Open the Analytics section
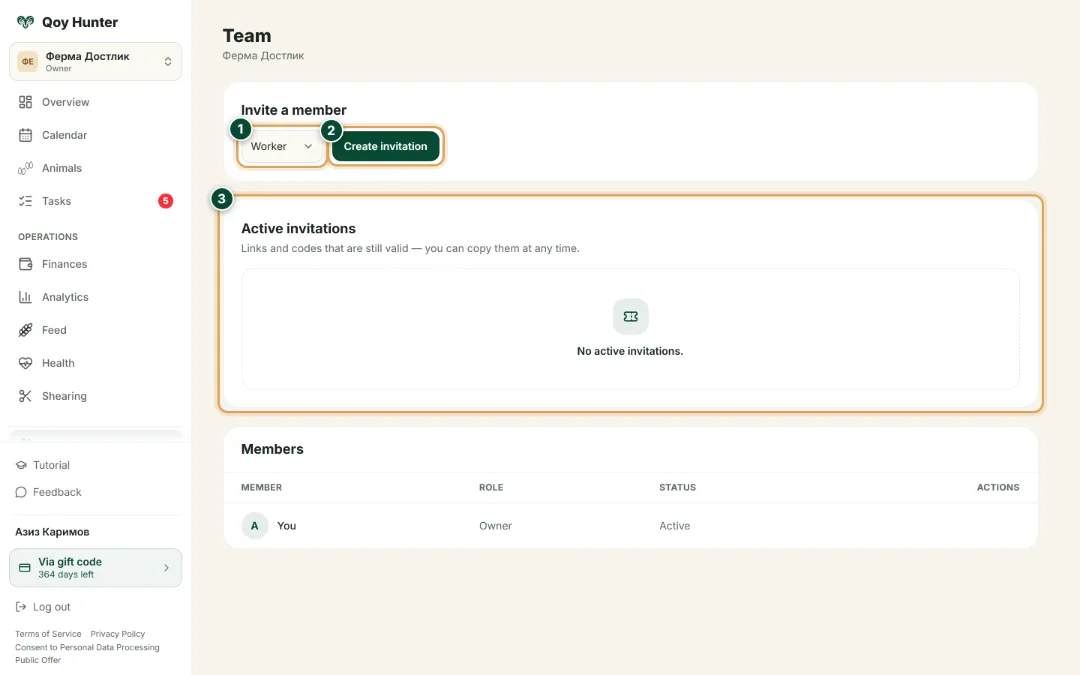The width and height of the screenshot is (1080, 675). click(96, 297)
